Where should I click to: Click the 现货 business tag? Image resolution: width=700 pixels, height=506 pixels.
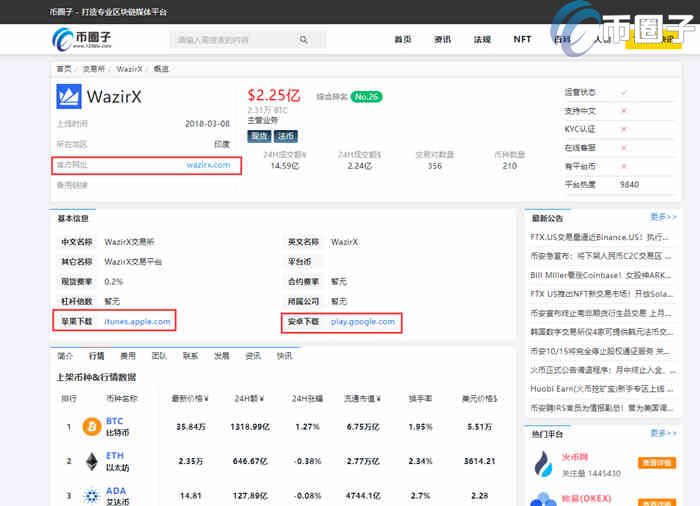point(259,136)
